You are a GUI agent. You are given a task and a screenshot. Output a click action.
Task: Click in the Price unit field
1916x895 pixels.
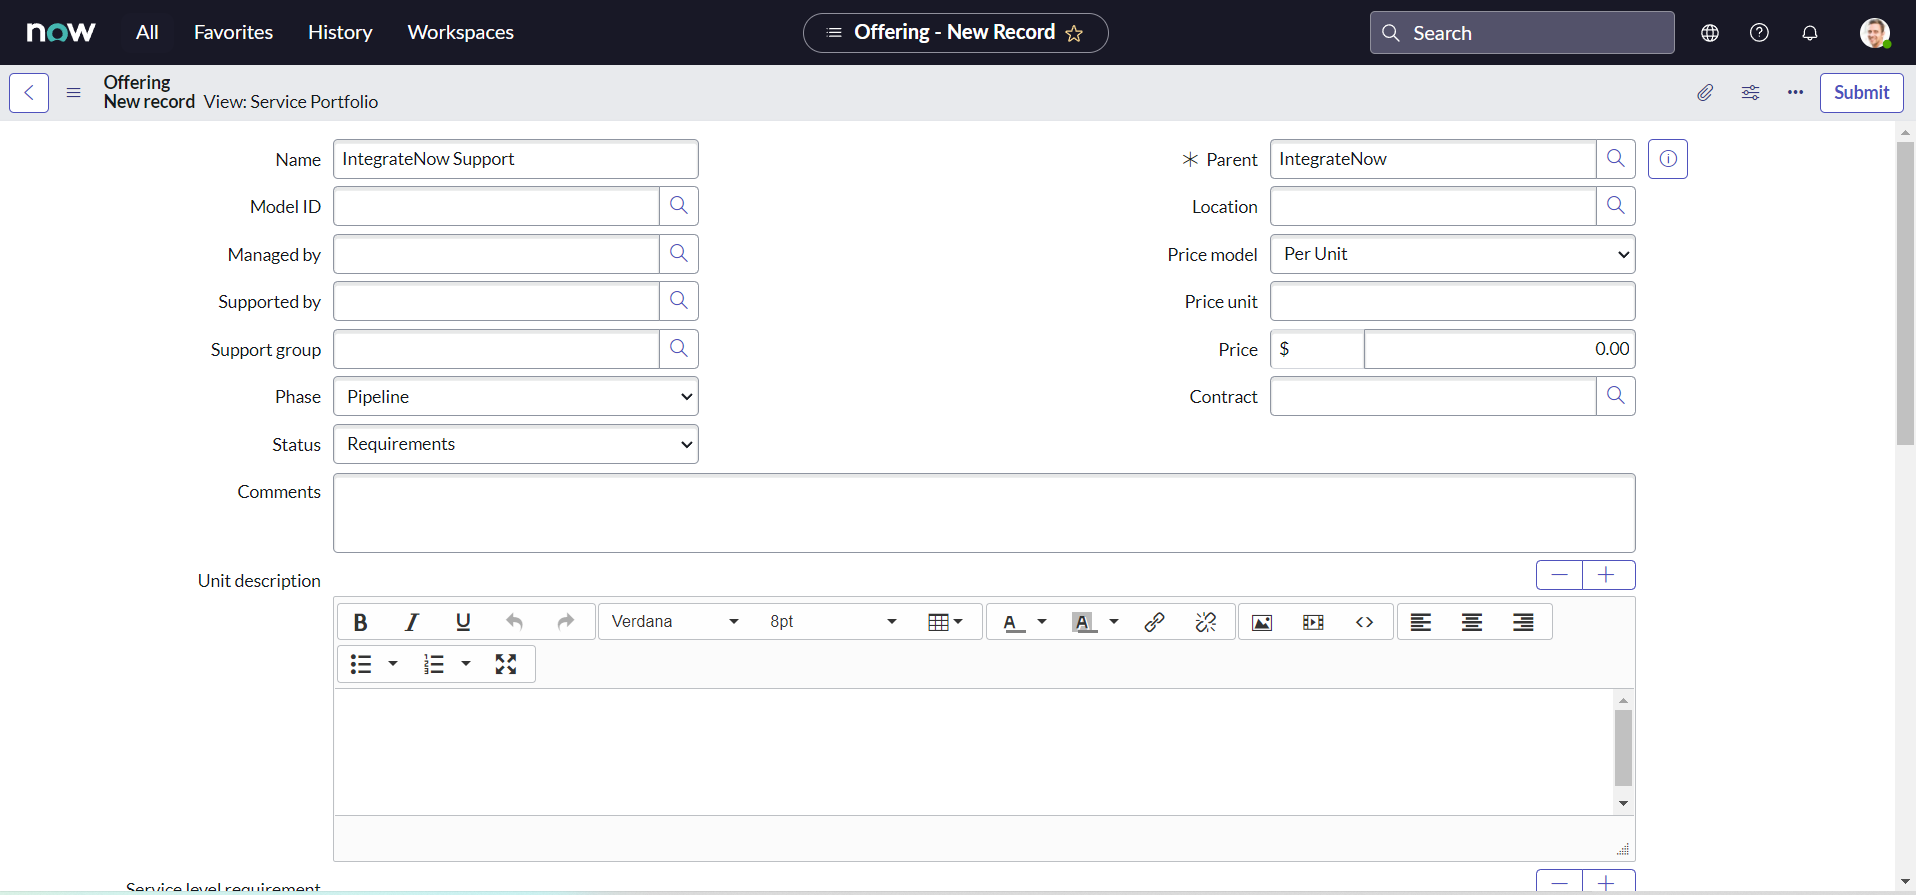pyautogui.click(x=1453, y=301)
